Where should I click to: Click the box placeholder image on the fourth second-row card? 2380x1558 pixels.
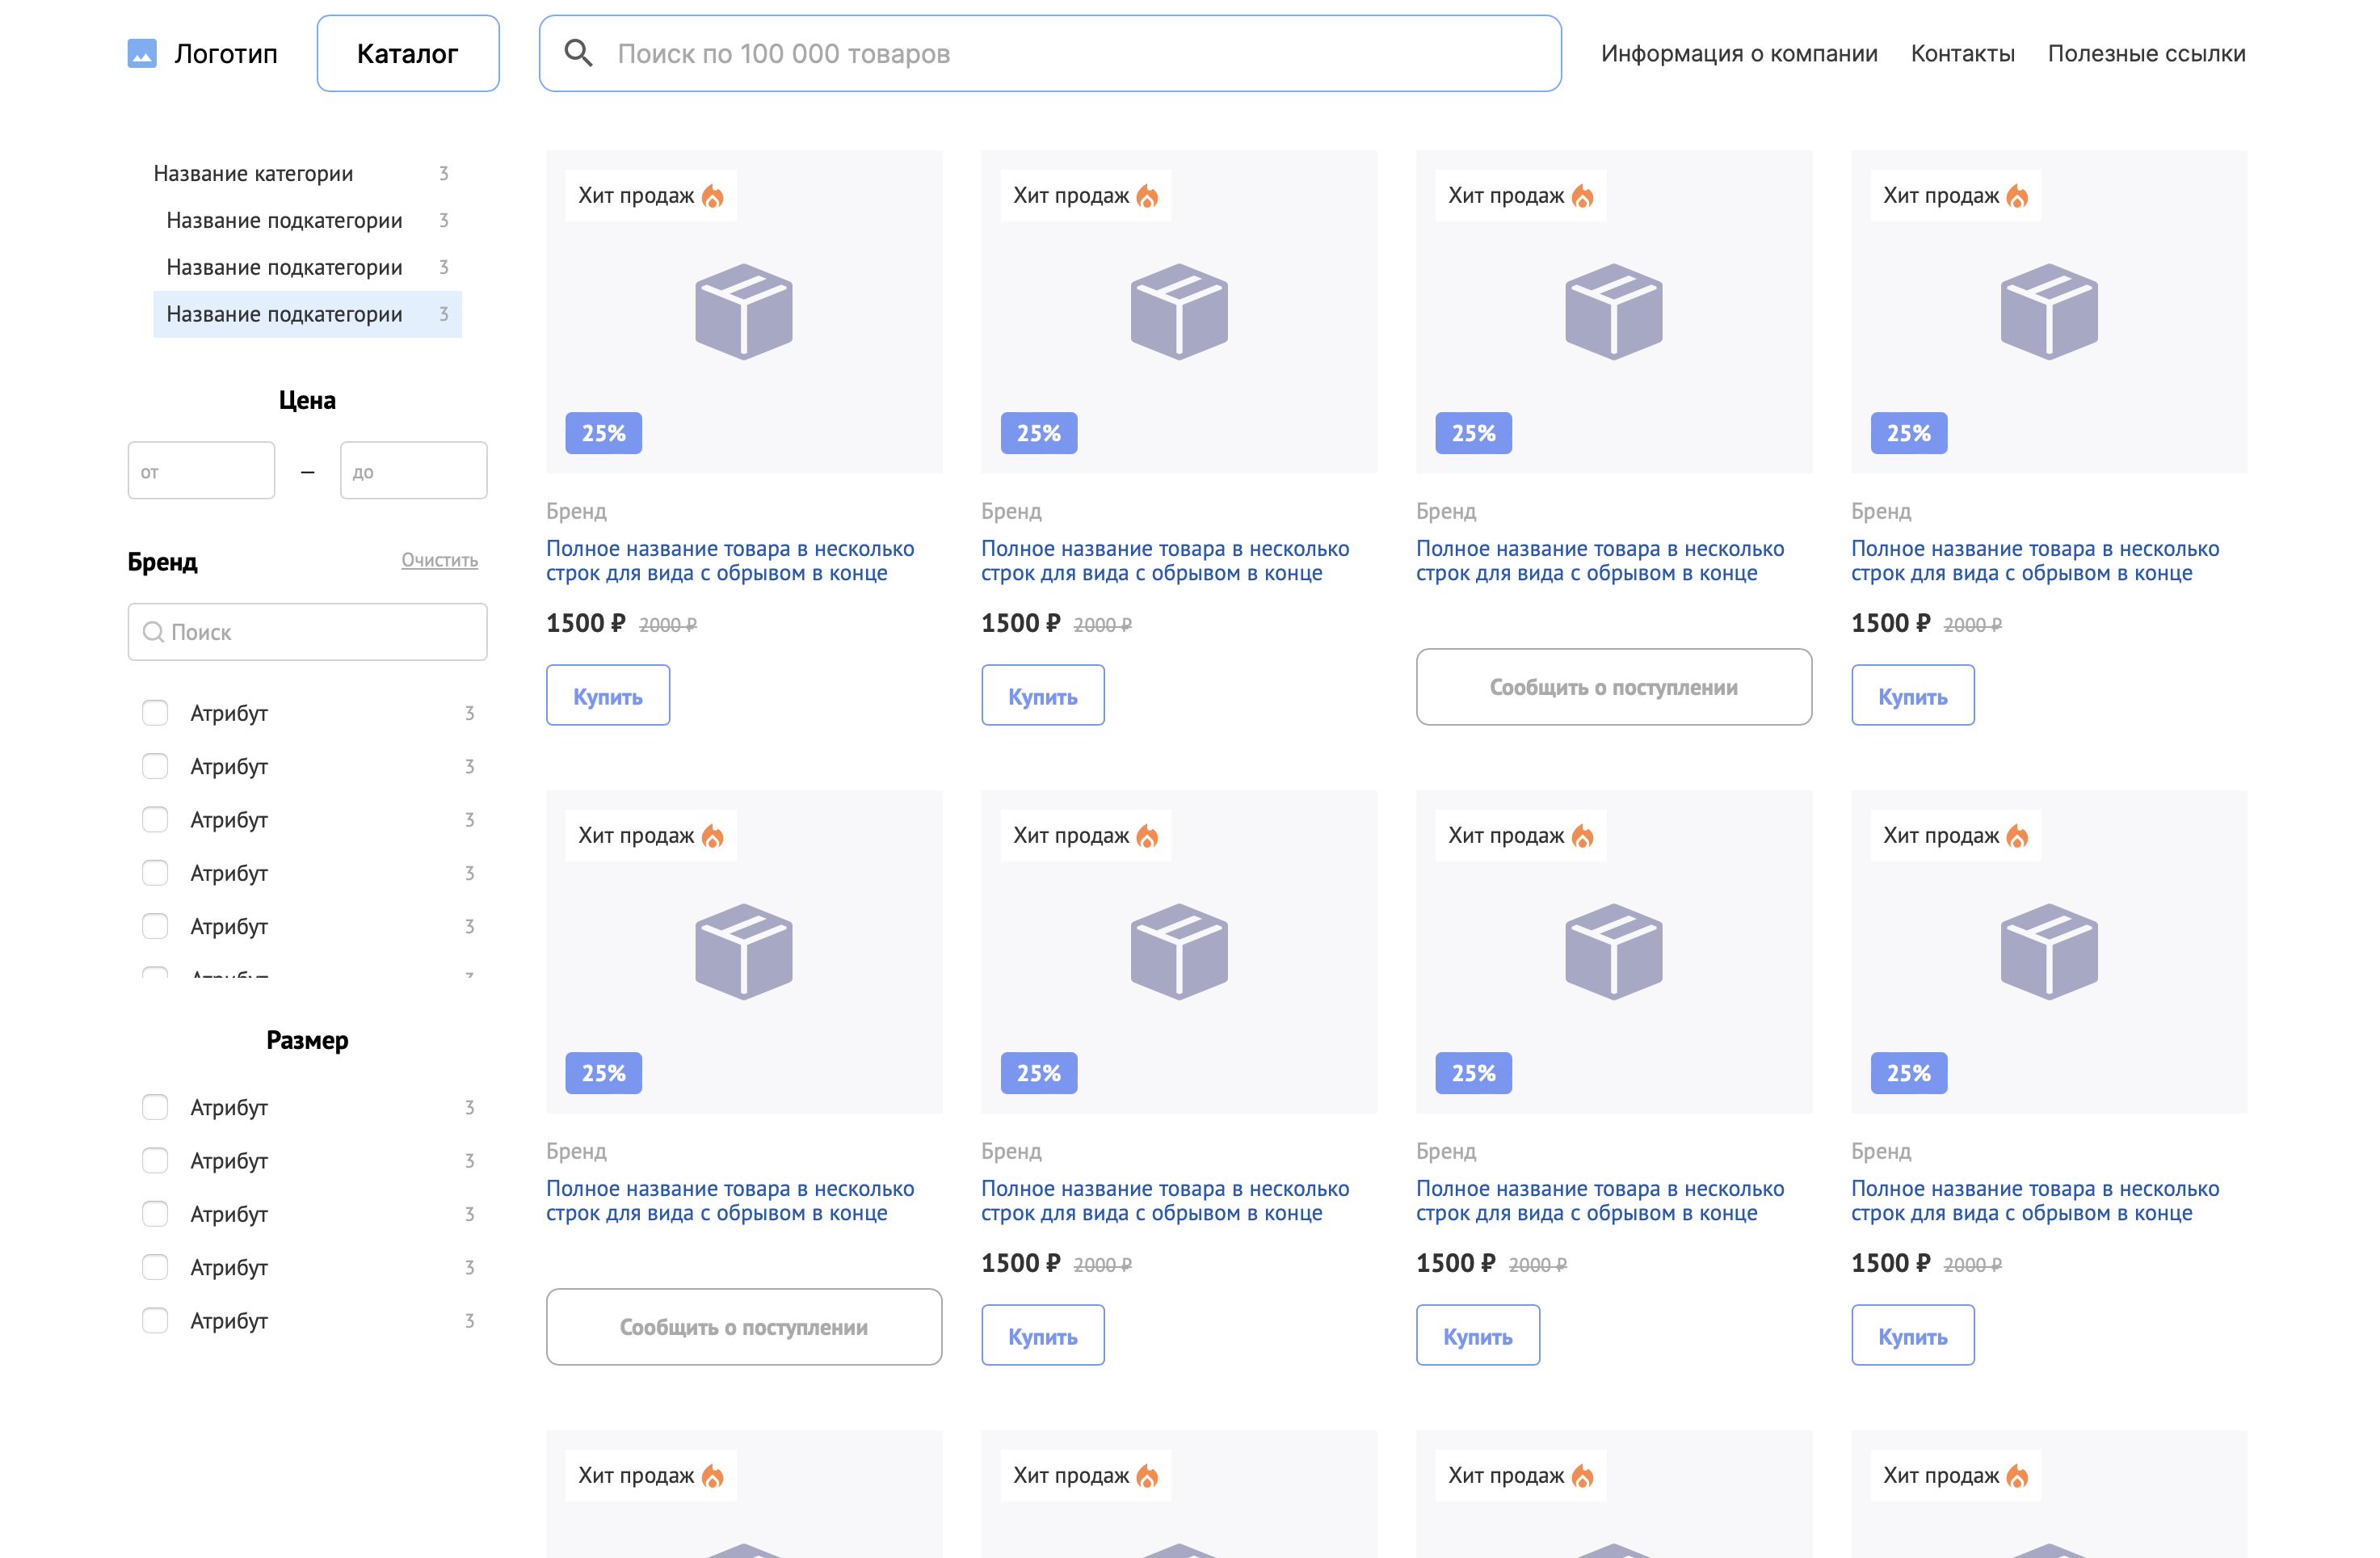coord(2049,951)
